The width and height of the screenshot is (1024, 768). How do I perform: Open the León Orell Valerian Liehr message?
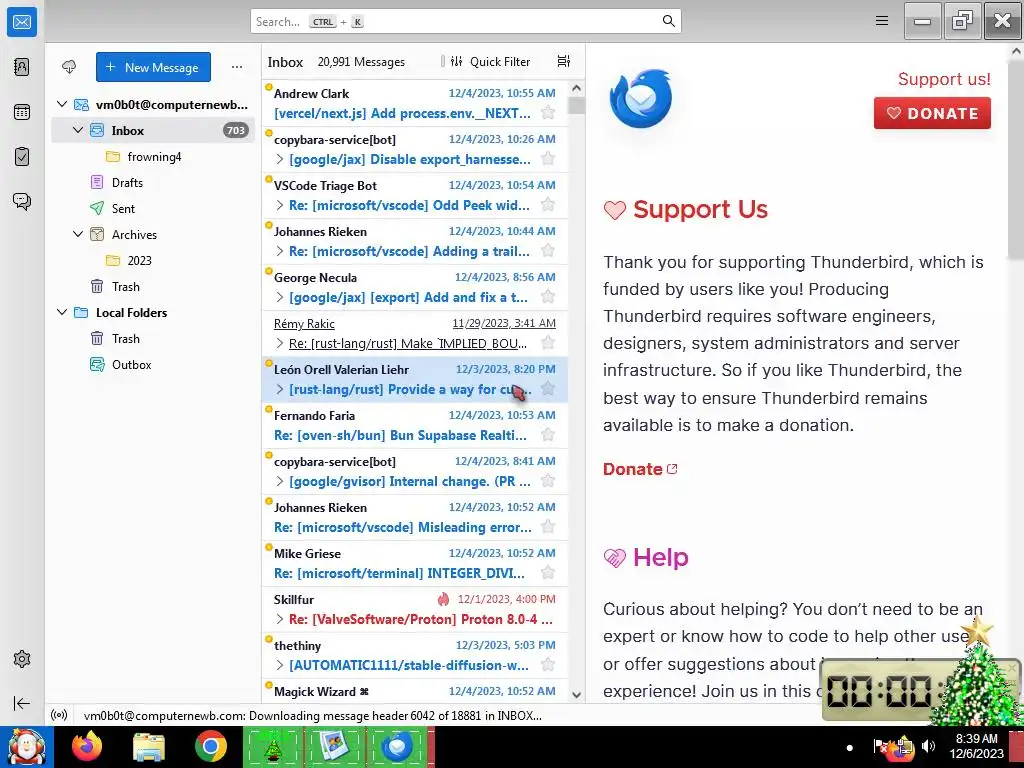(x=415, y=379)
